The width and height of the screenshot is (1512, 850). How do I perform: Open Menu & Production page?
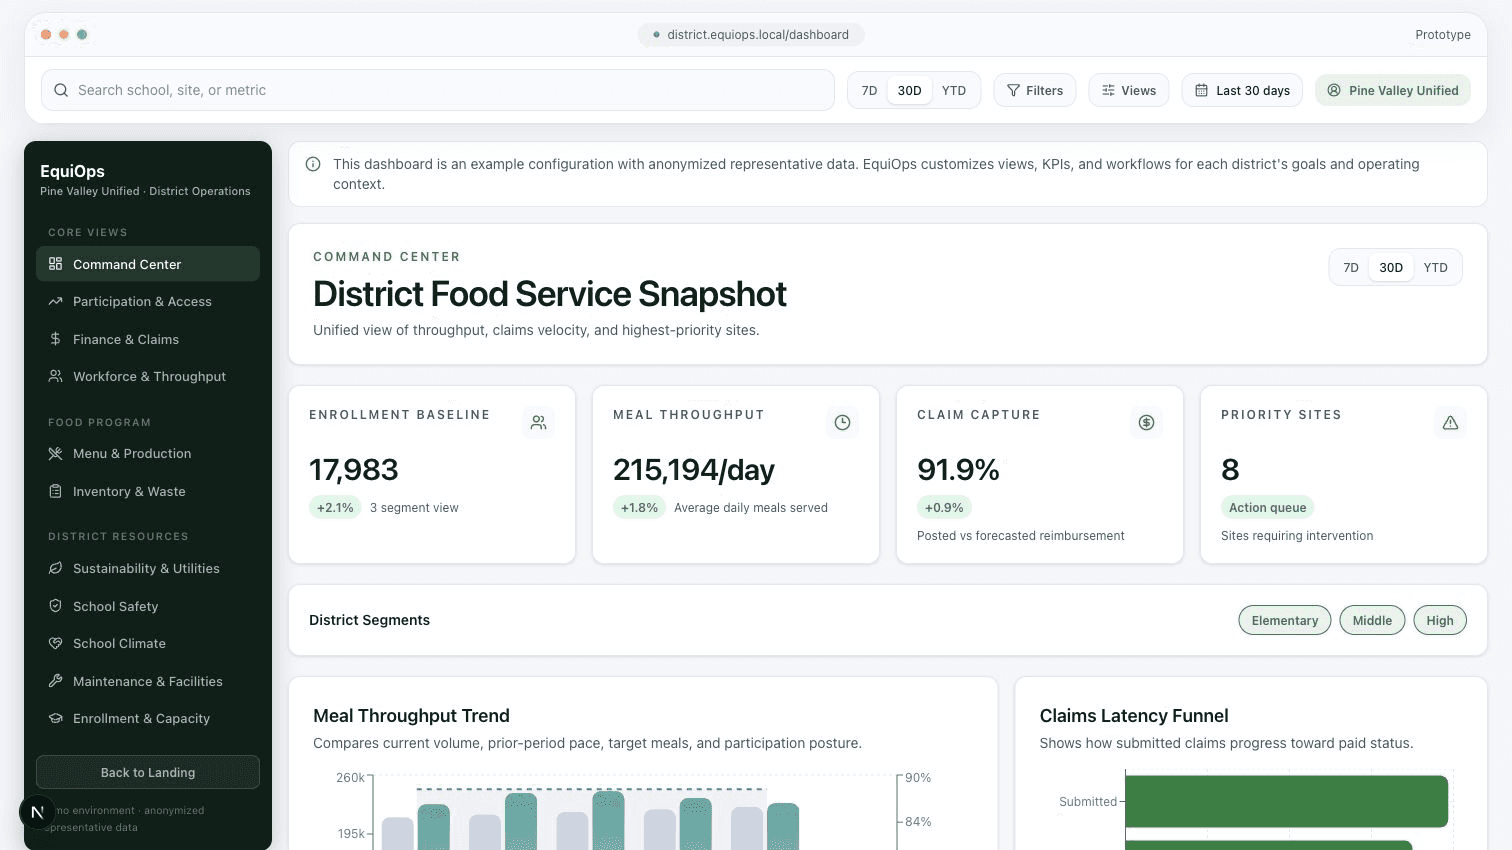(148, 453)
